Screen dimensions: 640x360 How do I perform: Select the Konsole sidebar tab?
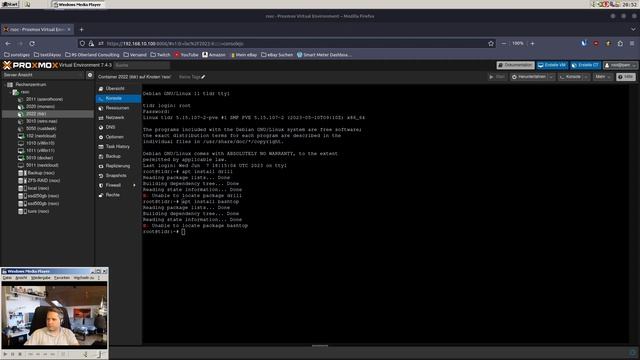(x=118, y=98)
